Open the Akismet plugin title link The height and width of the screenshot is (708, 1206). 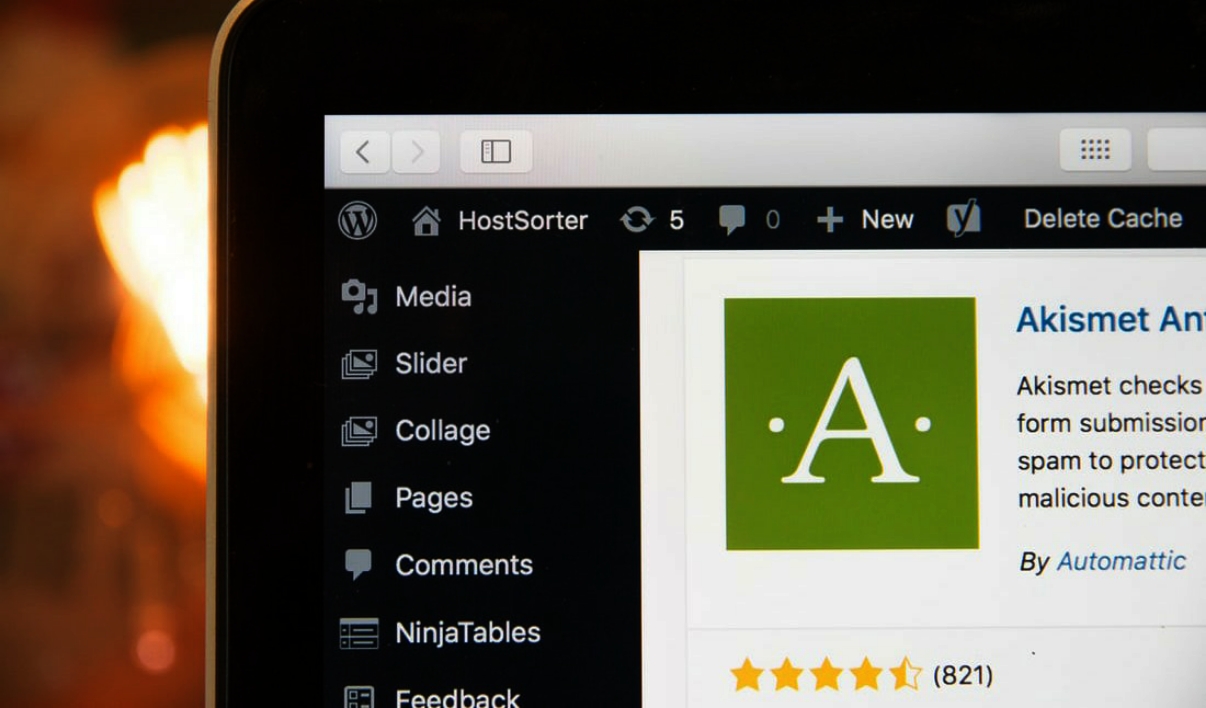coord(1110,319)
